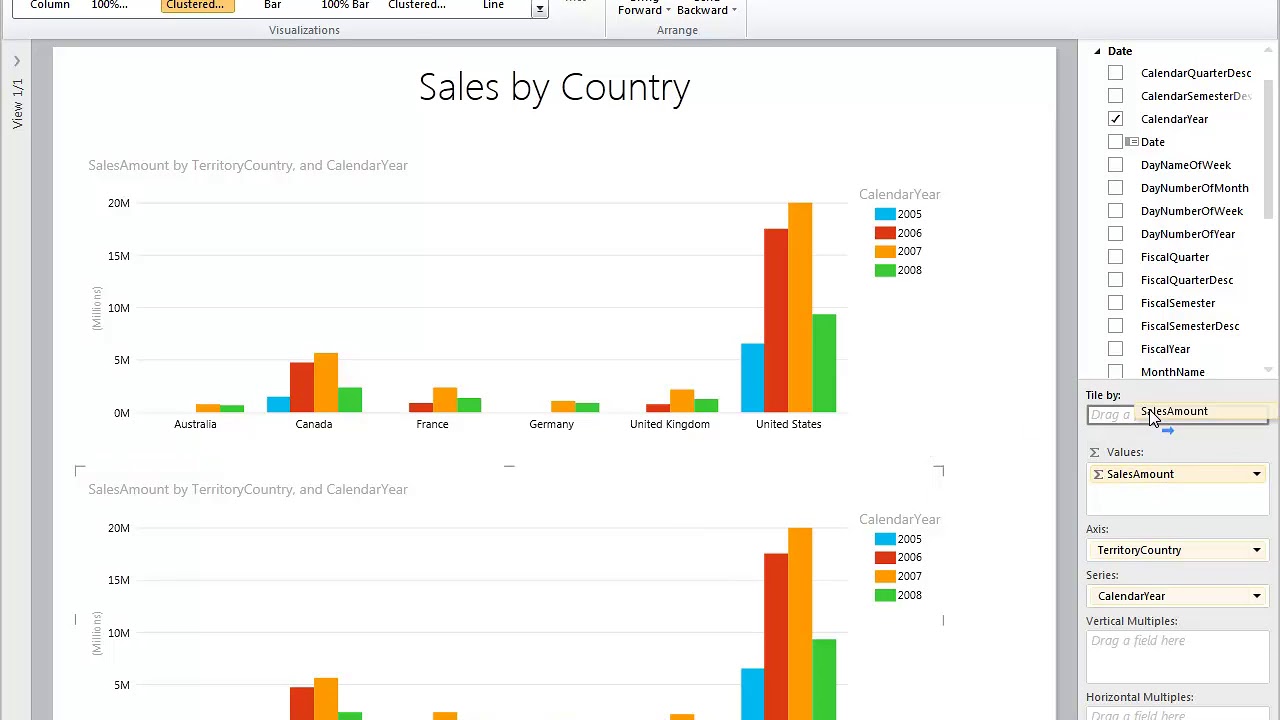The image size is (1280, 720).
Task: Click the sigma icon beside Values label
Action: (1094, 452)
